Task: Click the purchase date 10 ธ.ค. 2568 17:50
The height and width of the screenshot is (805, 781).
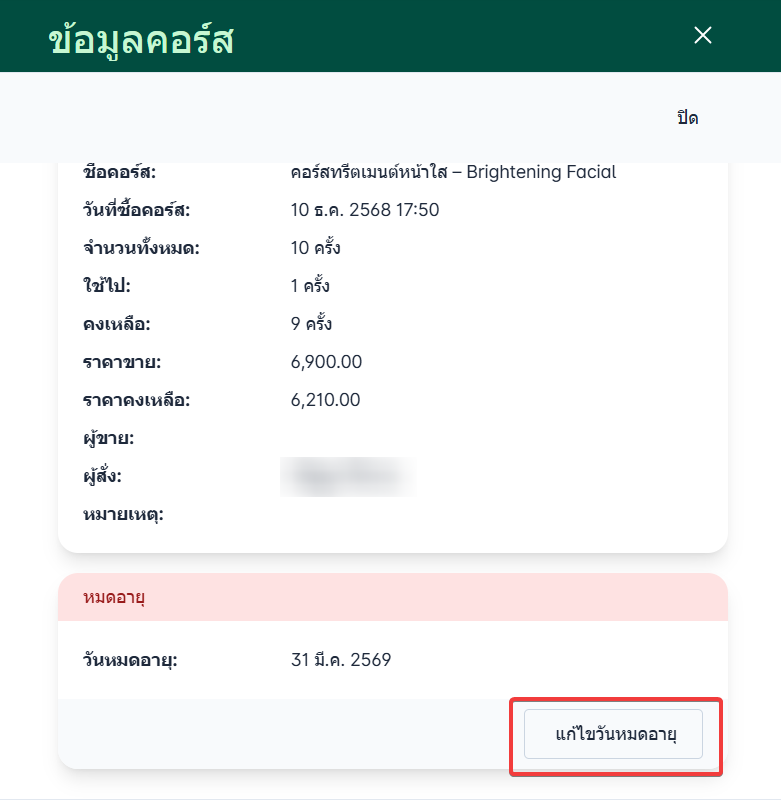Action: click(365, 210)
